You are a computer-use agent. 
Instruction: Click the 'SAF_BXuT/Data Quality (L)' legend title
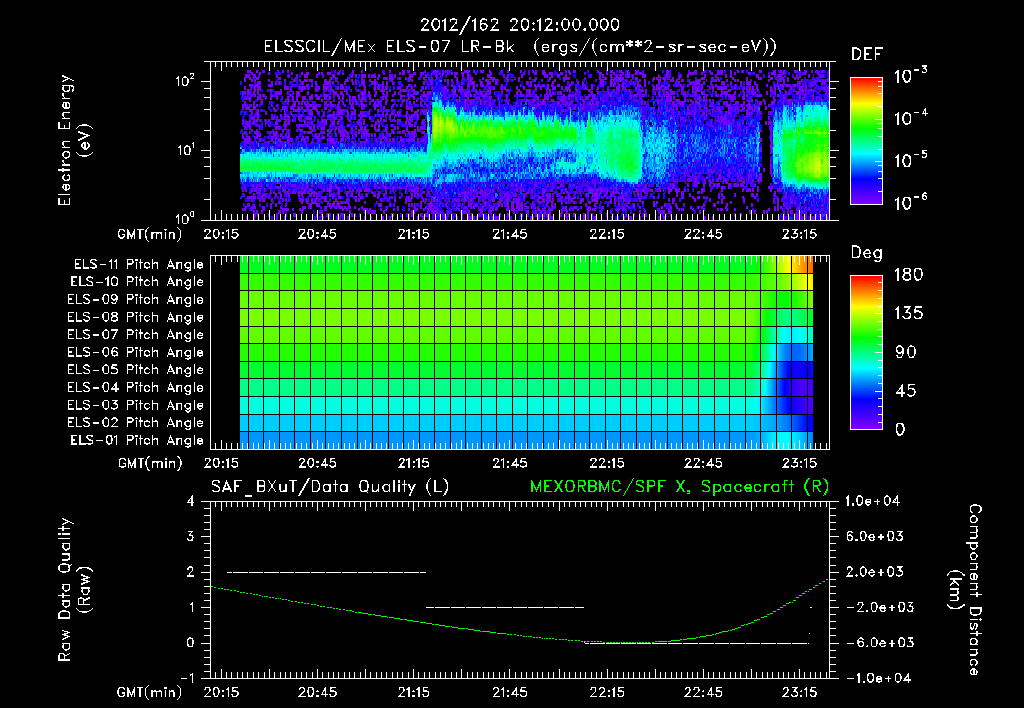[330, 487]
